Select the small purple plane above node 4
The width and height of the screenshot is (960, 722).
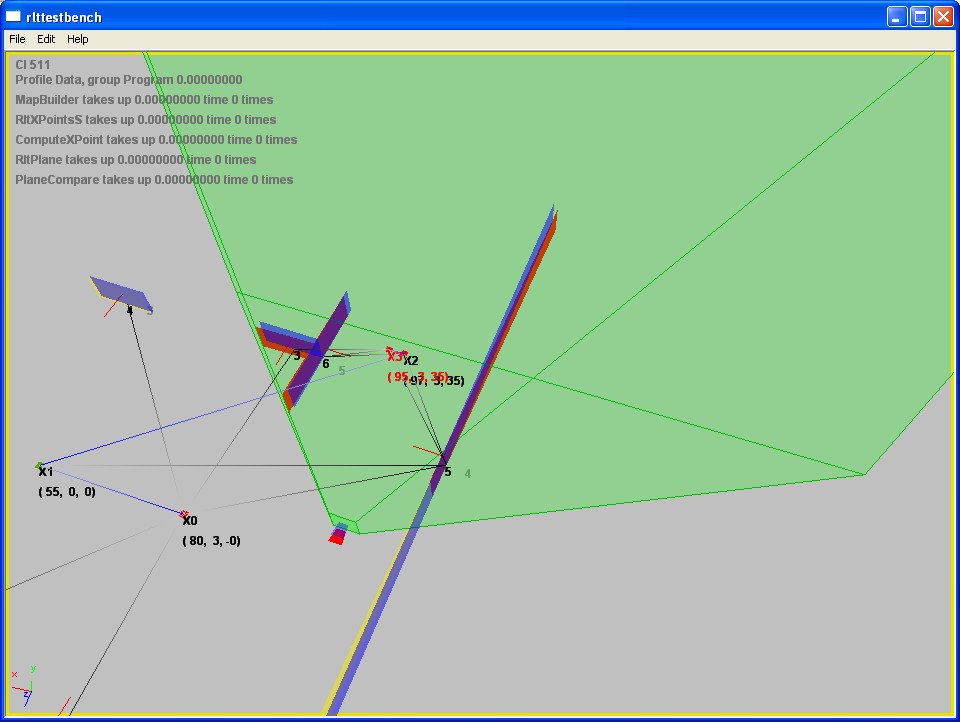tap(120, 293)
